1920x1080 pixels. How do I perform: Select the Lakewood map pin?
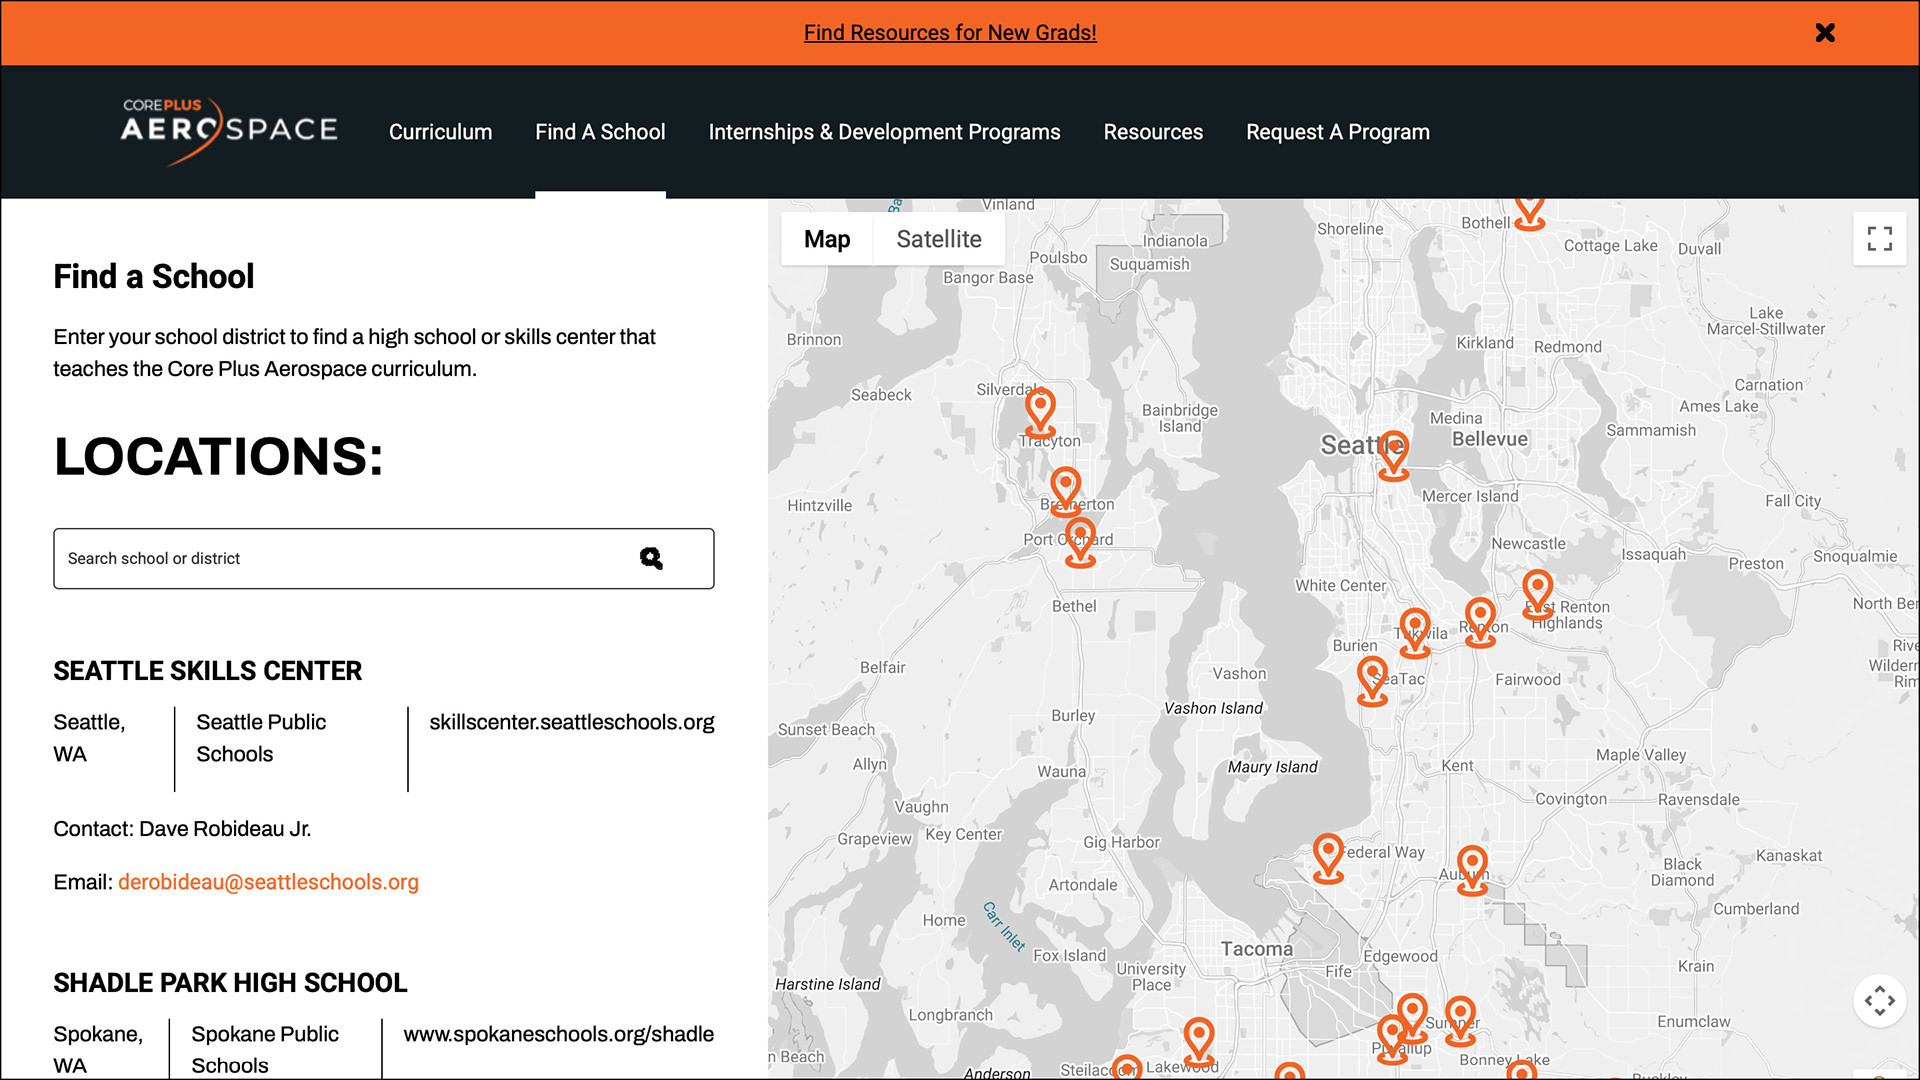click(1199, 1042)
